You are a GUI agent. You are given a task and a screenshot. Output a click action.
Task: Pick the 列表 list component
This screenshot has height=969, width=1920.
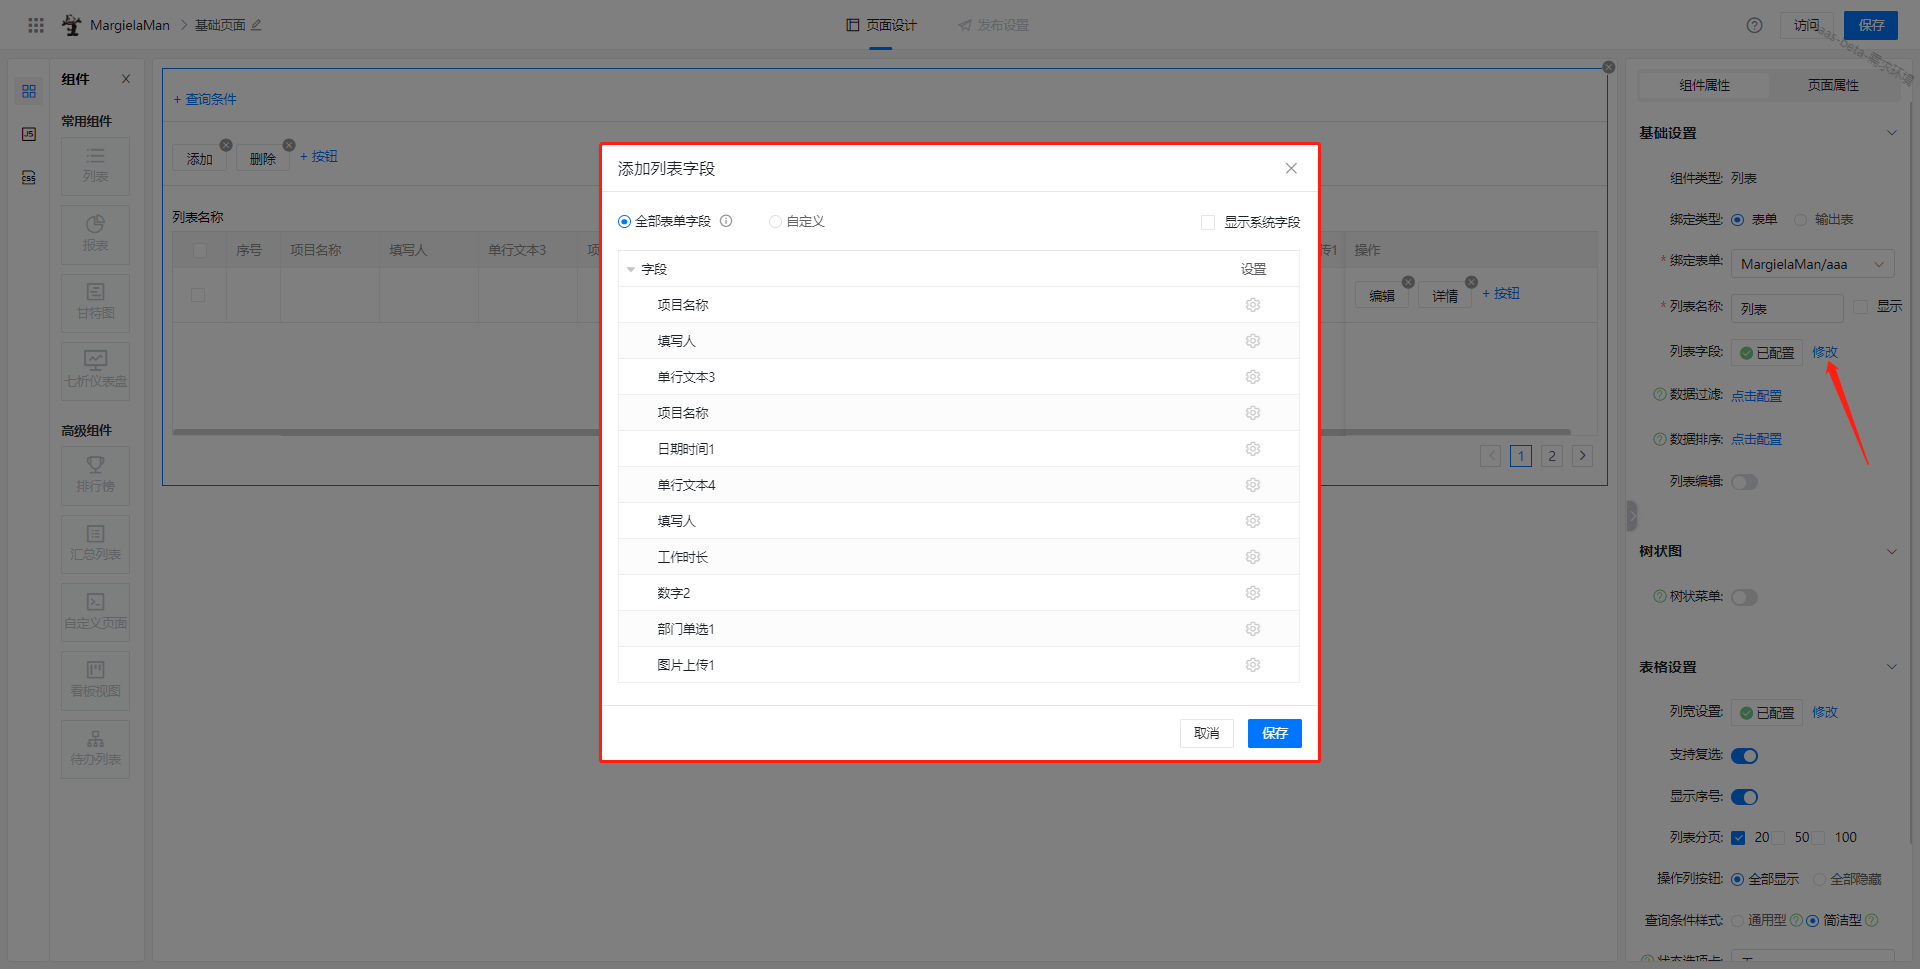[95, 166]
